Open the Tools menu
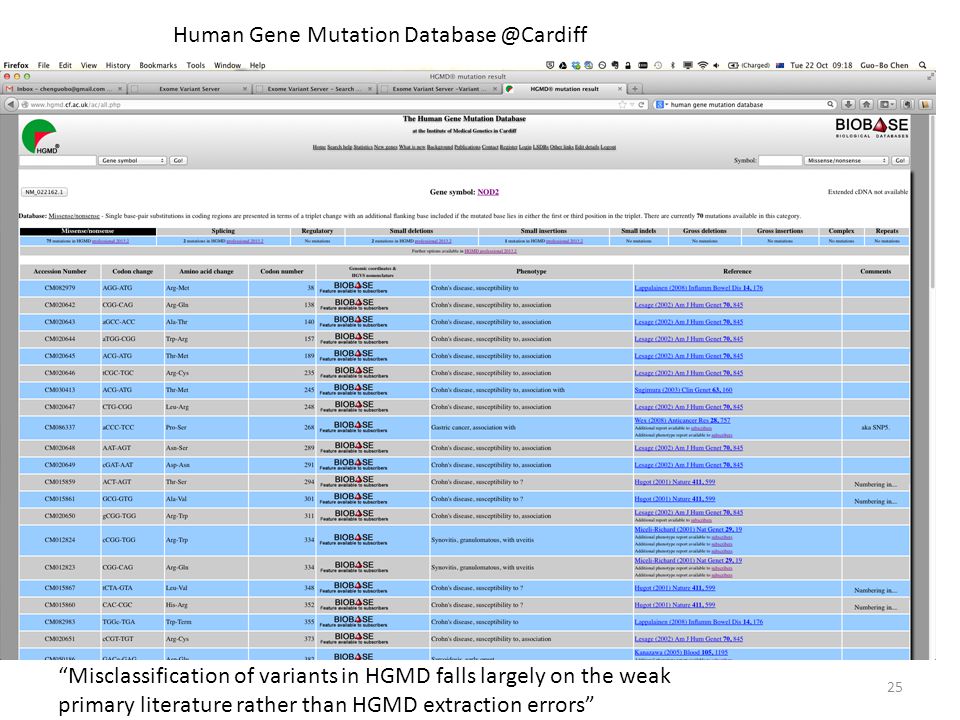 click(x=196, y=65)
